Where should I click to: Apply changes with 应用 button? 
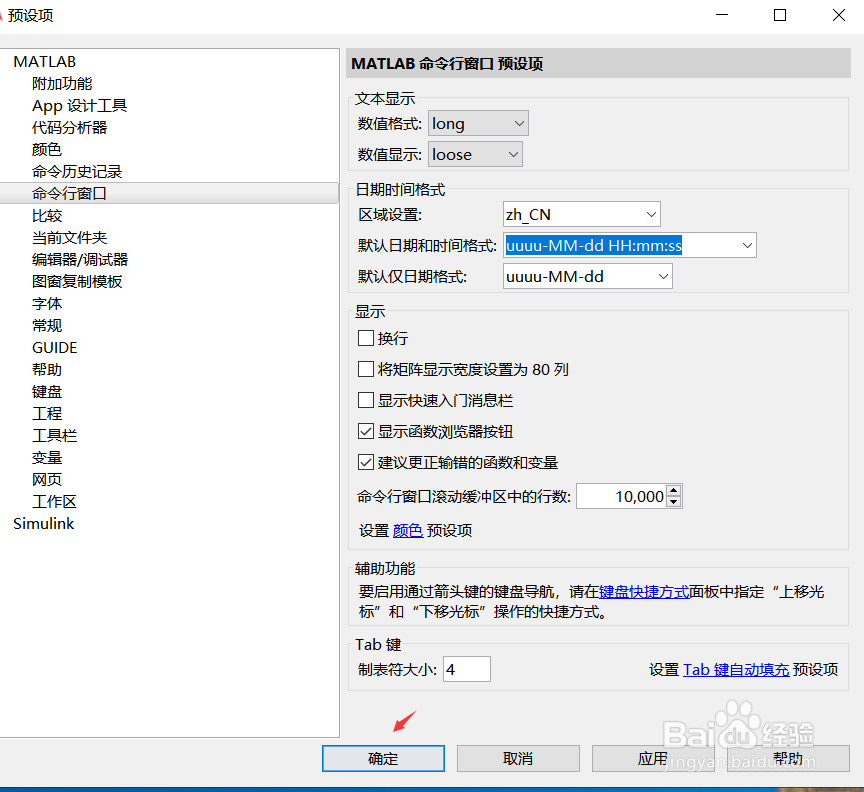[653, 758]
